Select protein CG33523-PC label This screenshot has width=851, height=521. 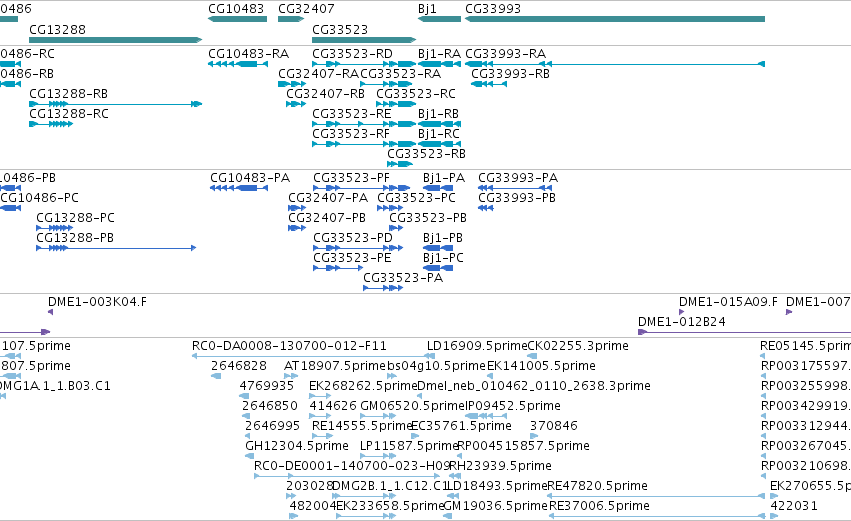tap(416, 198)
